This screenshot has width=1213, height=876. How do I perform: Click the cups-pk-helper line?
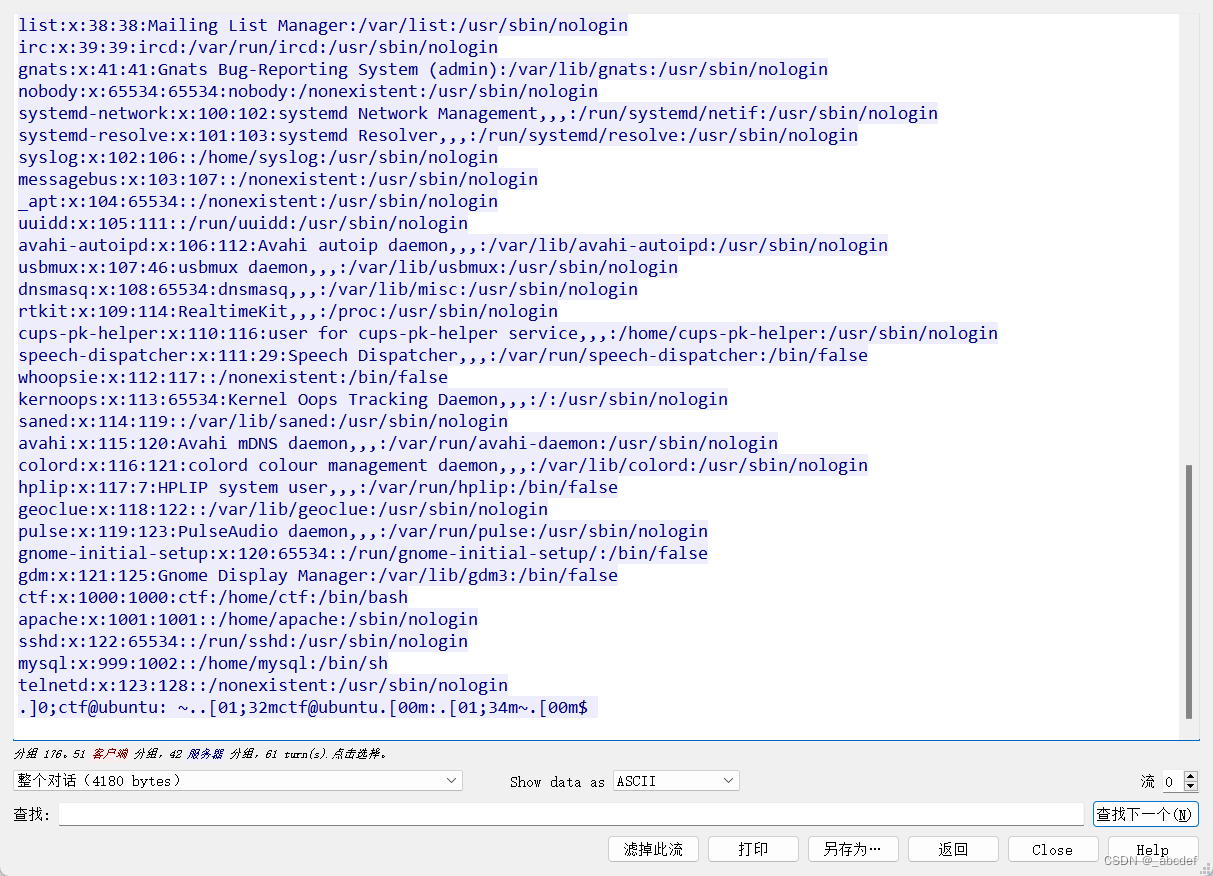coord(508,333)
